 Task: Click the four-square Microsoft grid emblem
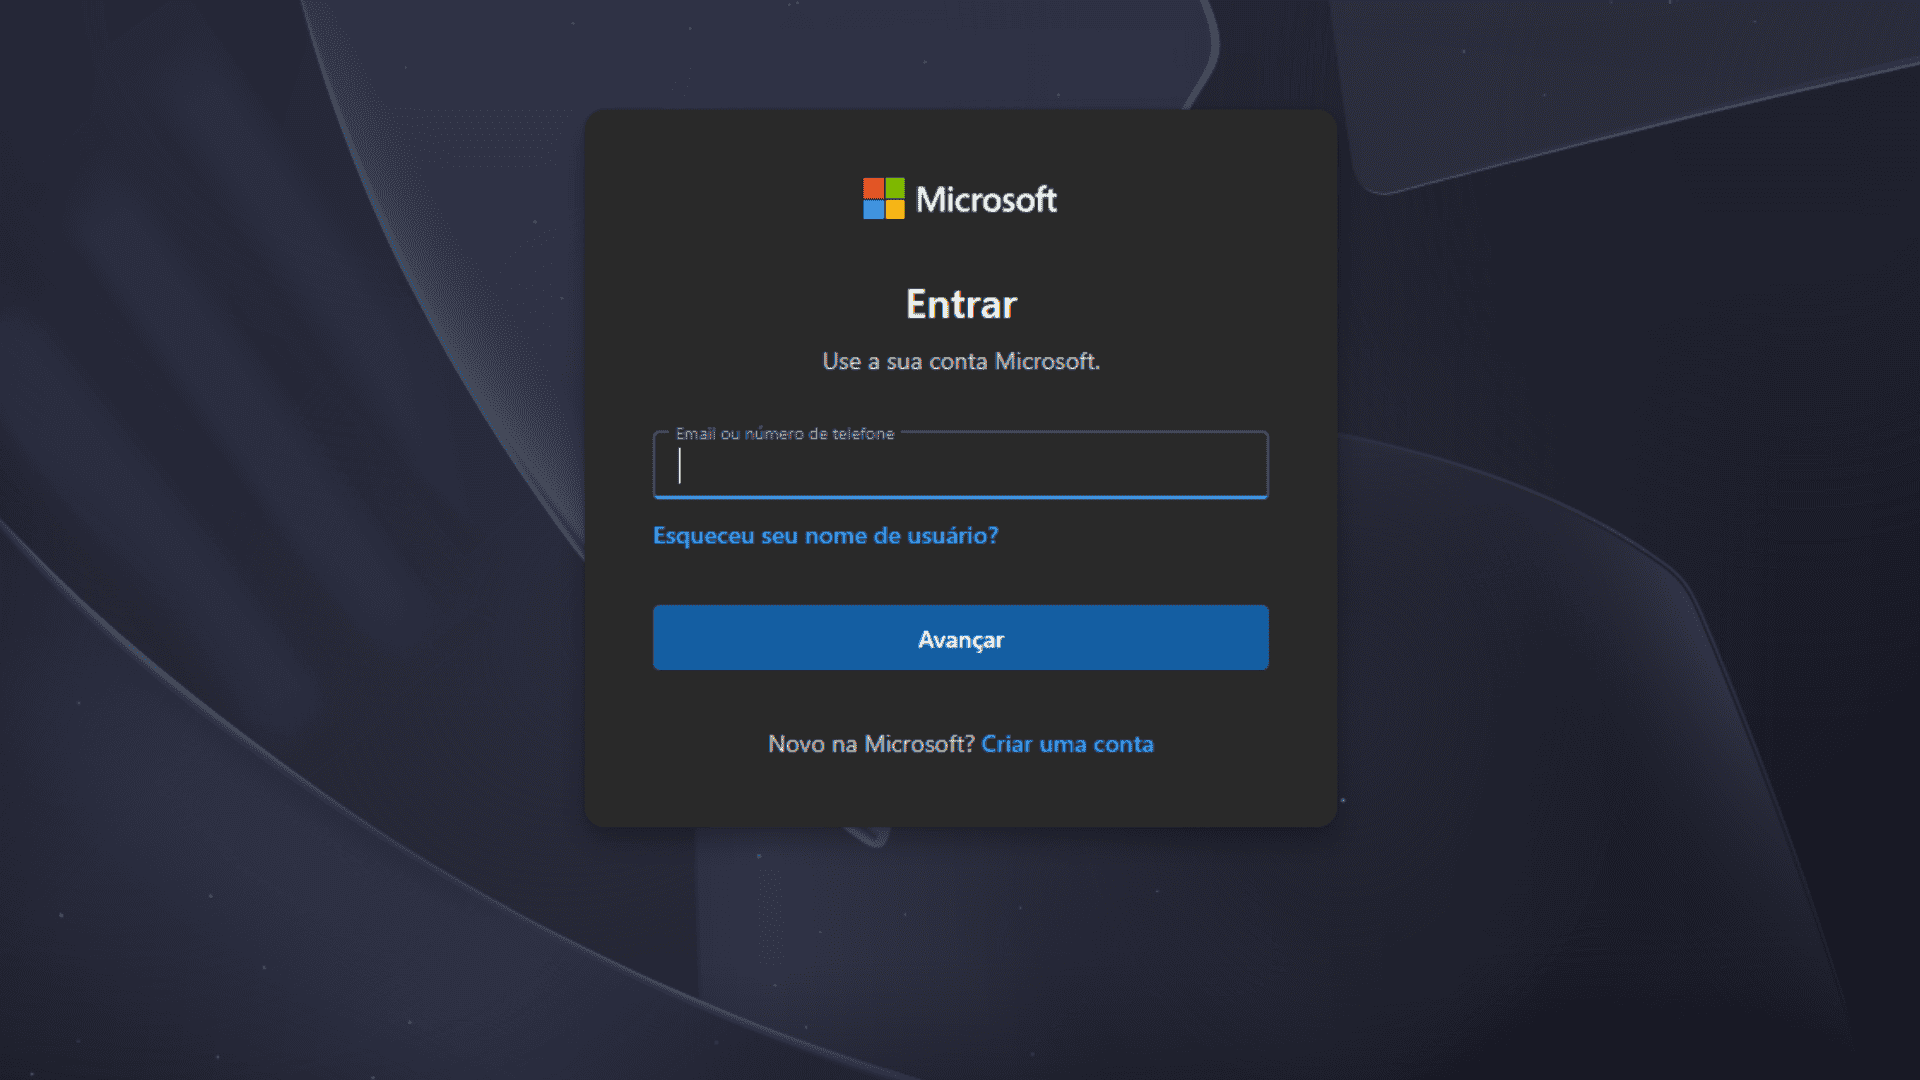[x=884, y=200]
